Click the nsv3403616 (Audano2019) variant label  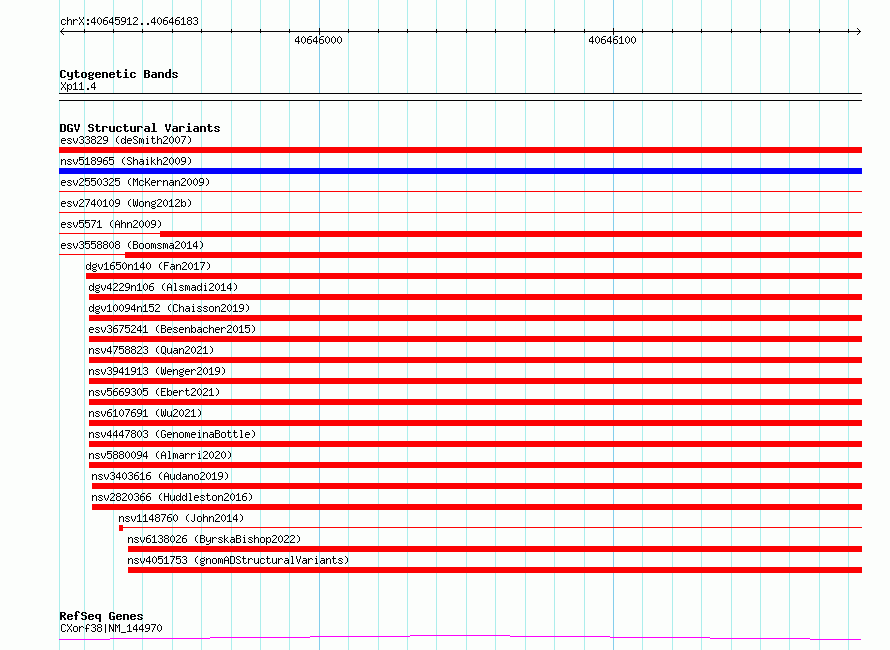point(160,476)
